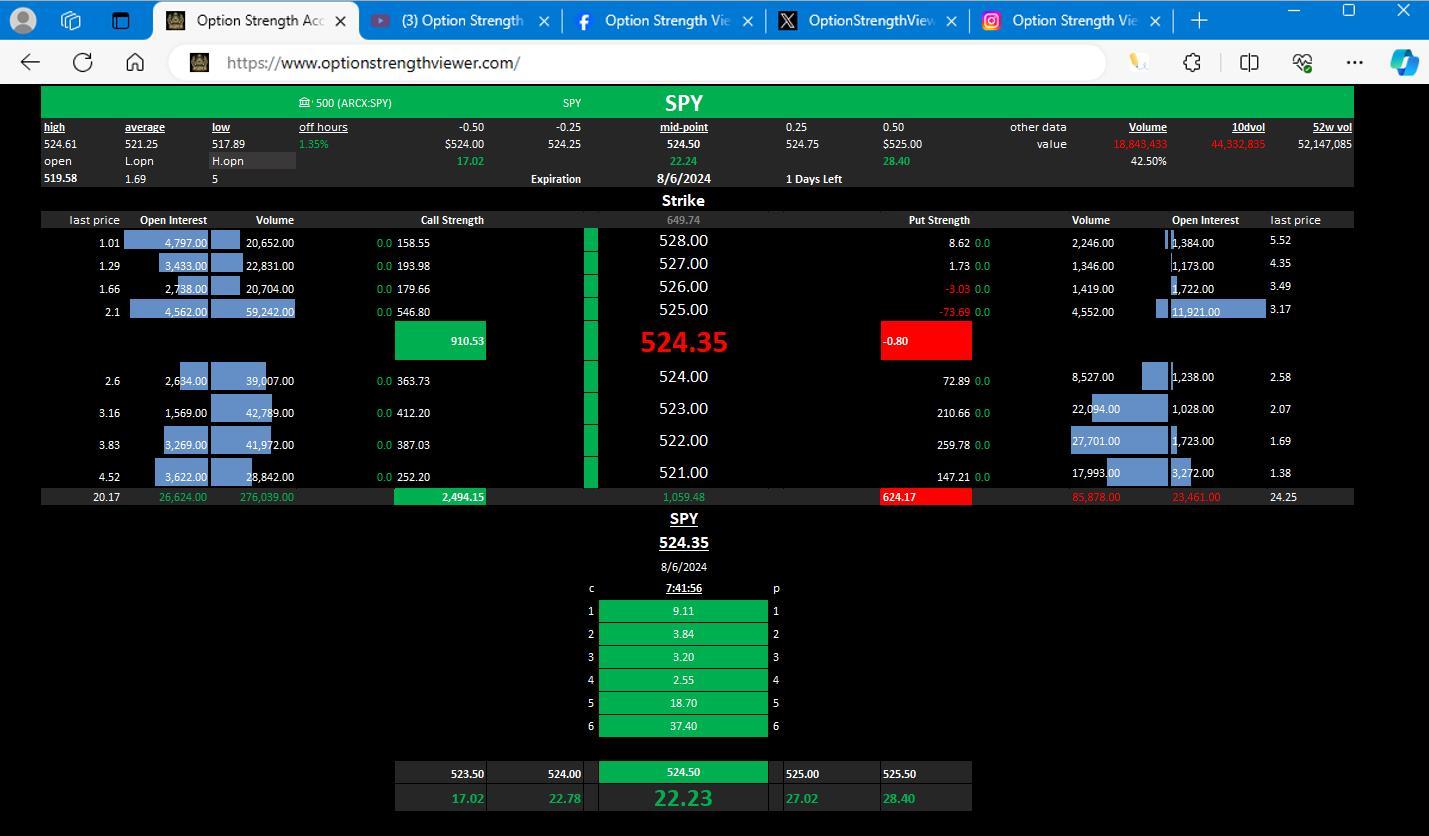Viewport: 1429px width, 836px height.
Task: Click the underlined 'high' label
Action: tap(54, 127)
